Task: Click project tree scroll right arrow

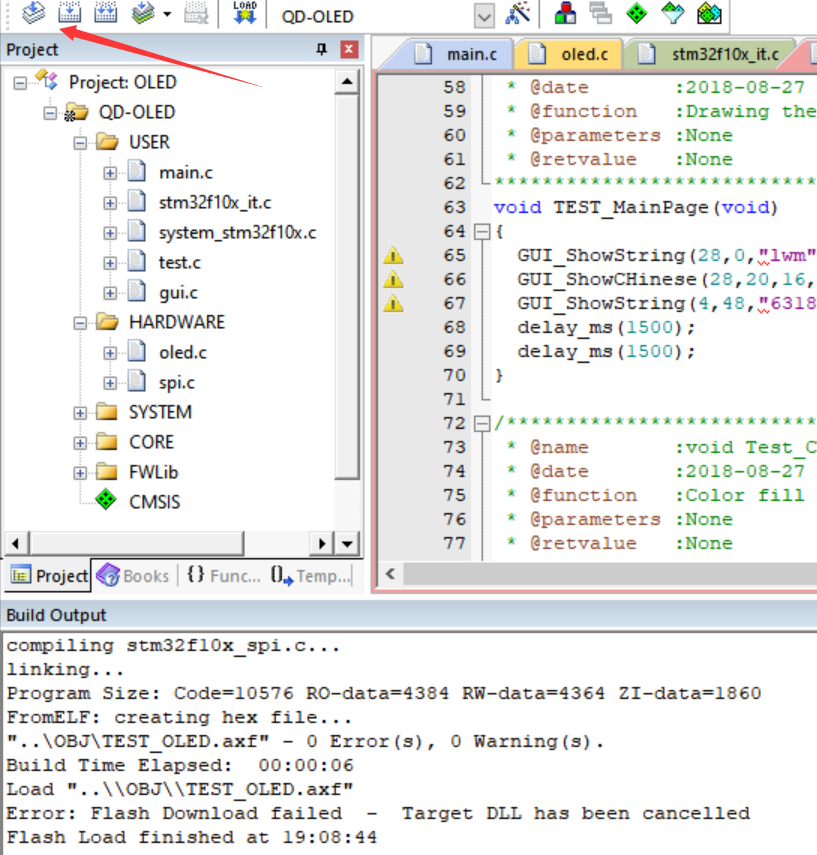Action: click(x=321, y=543)
